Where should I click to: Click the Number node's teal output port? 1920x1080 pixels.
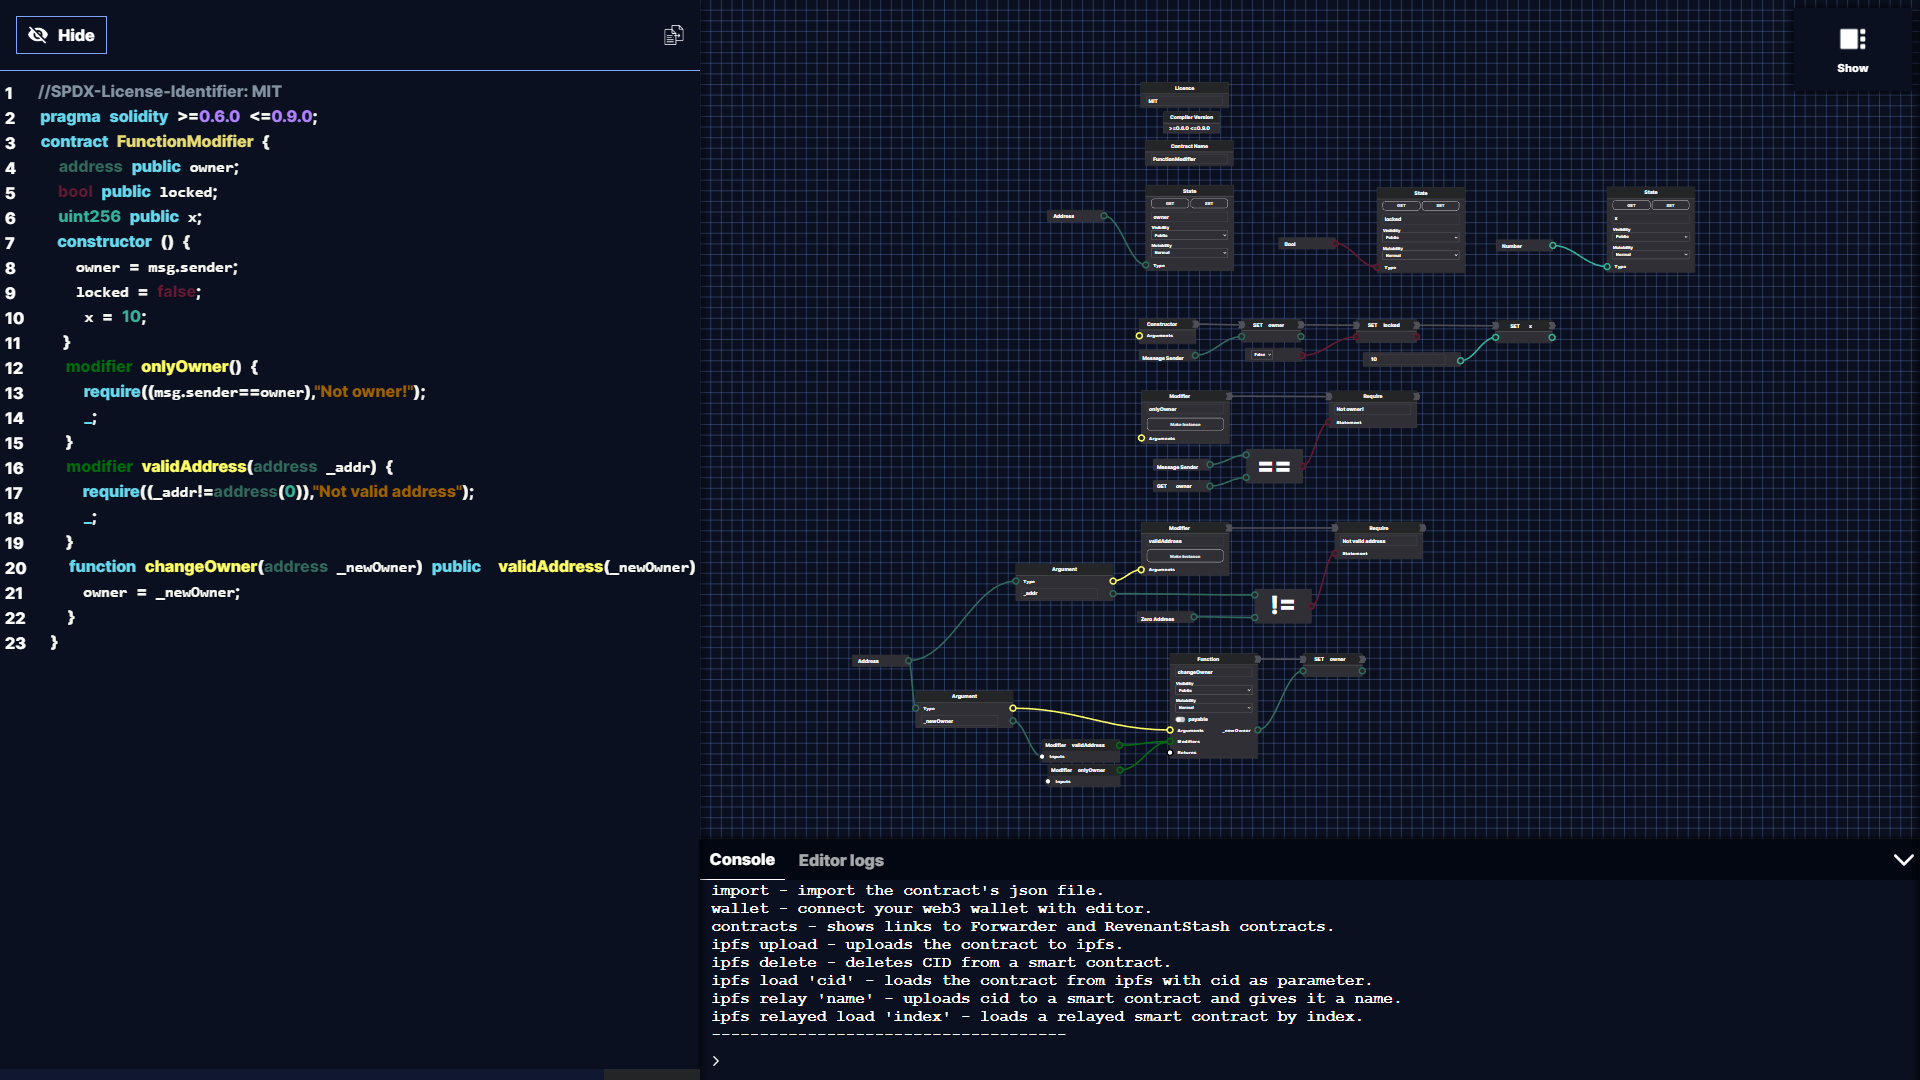tap(1552, 246)
